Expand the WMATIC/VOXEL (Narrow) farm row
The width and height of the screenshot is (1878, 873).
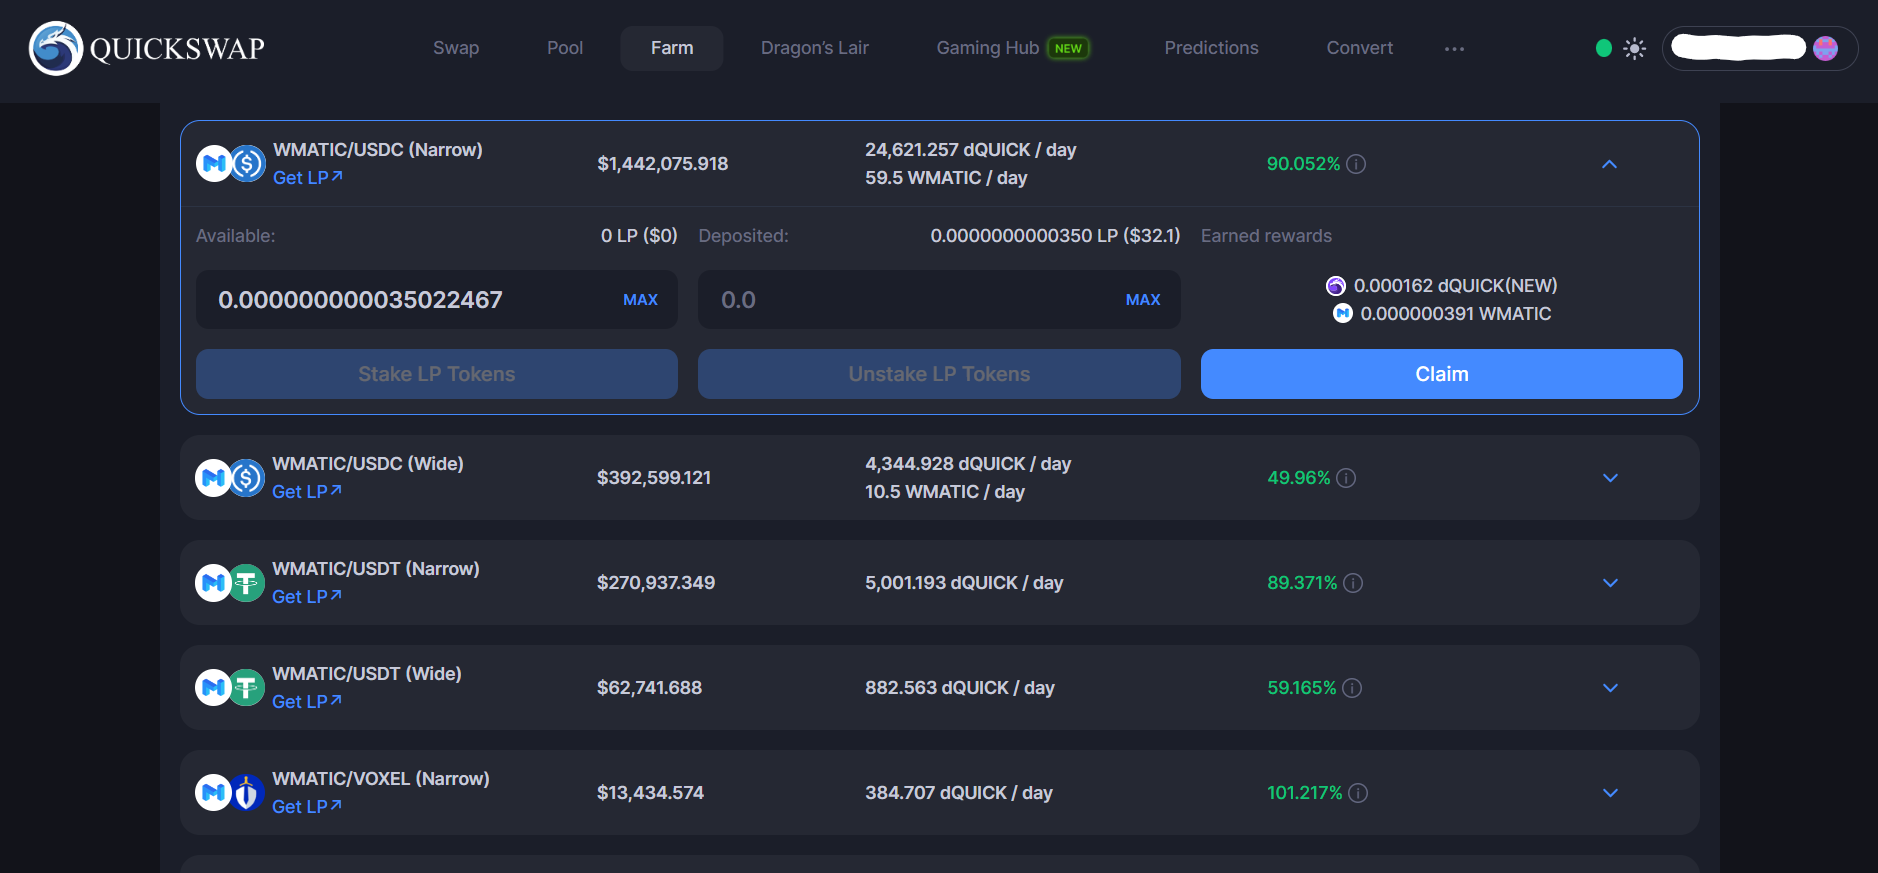click(1610, 793)
